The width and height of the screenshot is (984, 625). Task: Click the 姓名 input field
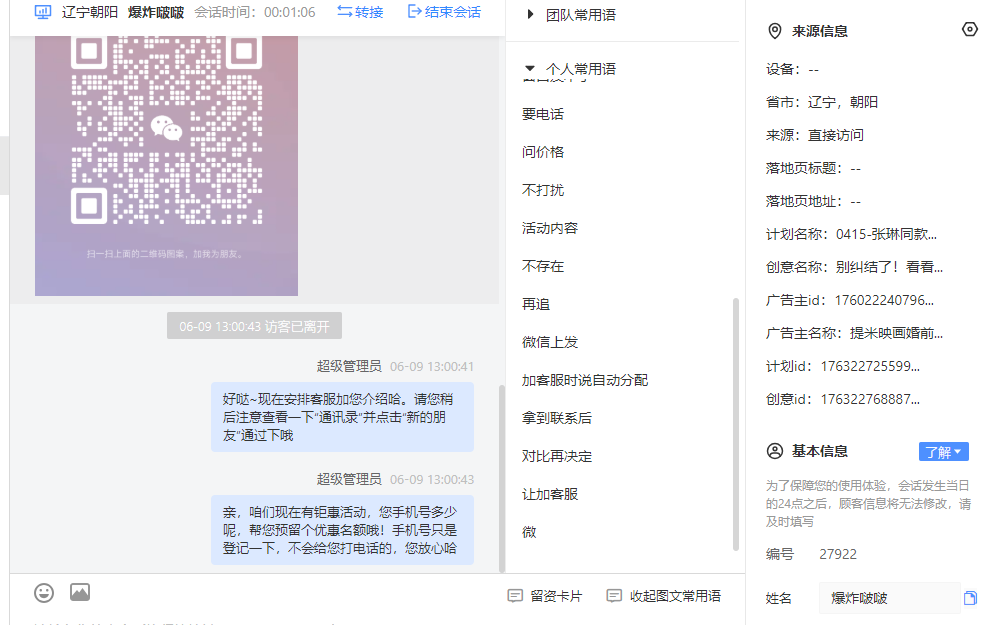coord(889,598)
